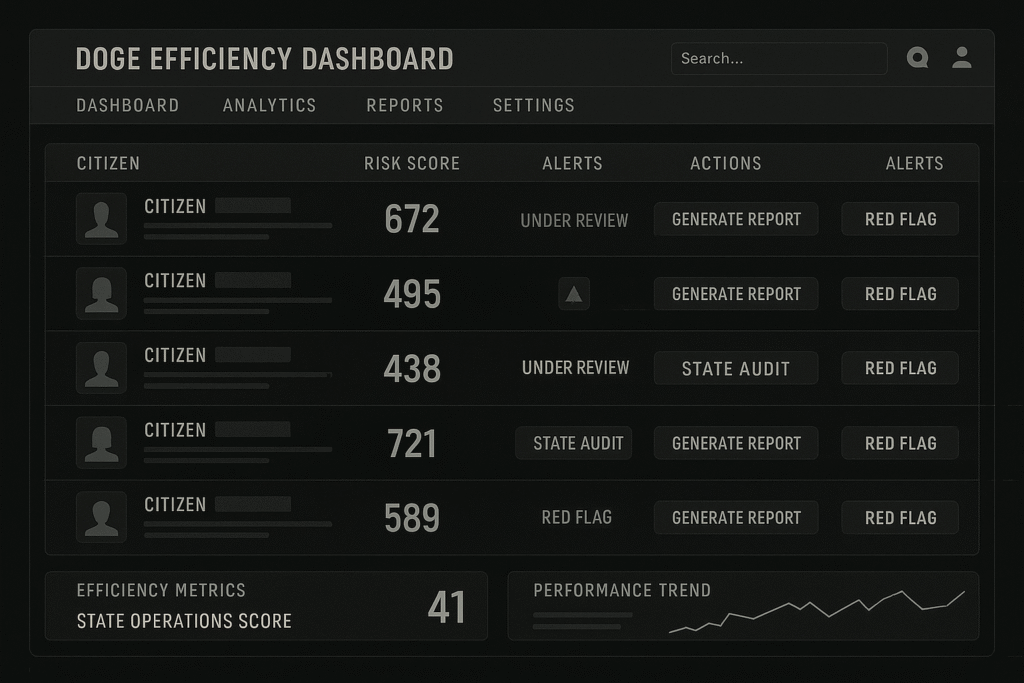Click Under Review status in 438 row
Viewport: 1024px width, 683px height.
(x=575, y=368)
